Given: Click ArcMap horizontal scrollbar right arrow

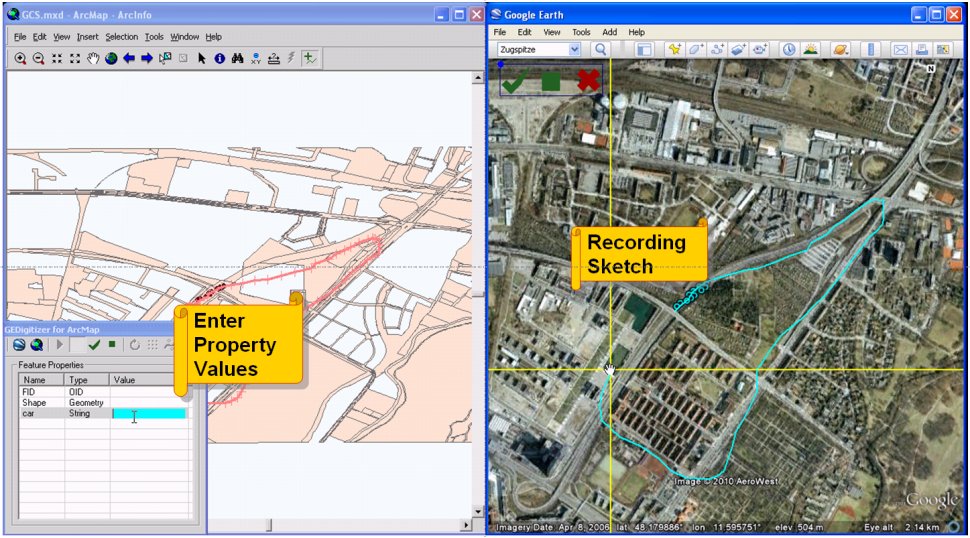Looking at the screenshot, I should tap(466, 526).
